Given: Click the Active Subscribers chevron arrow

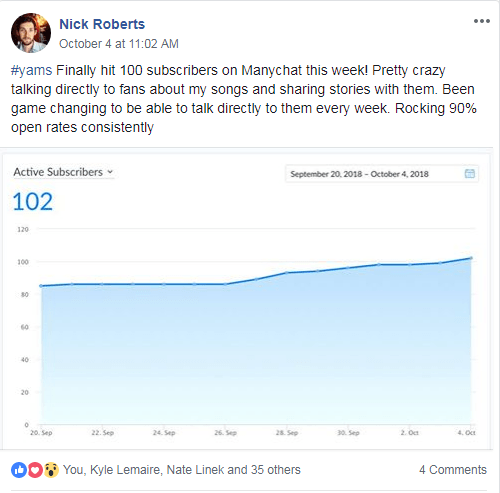Looking at the screenshot, I should 110,172.
